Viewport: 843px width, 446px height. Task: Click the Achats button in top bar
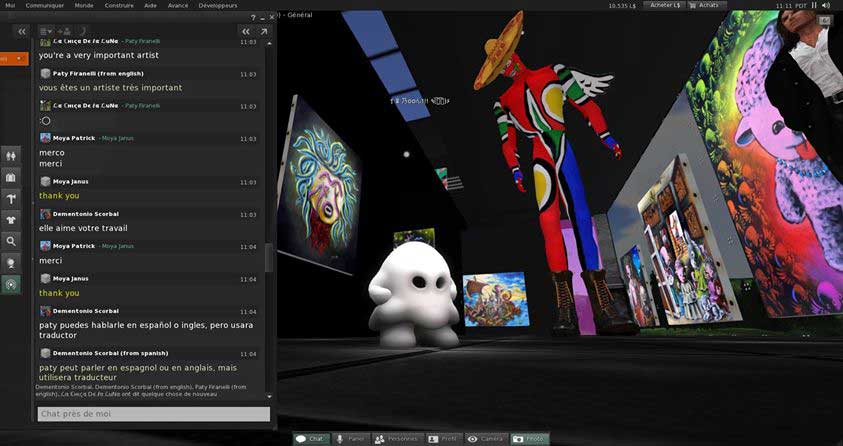[709, 5]
